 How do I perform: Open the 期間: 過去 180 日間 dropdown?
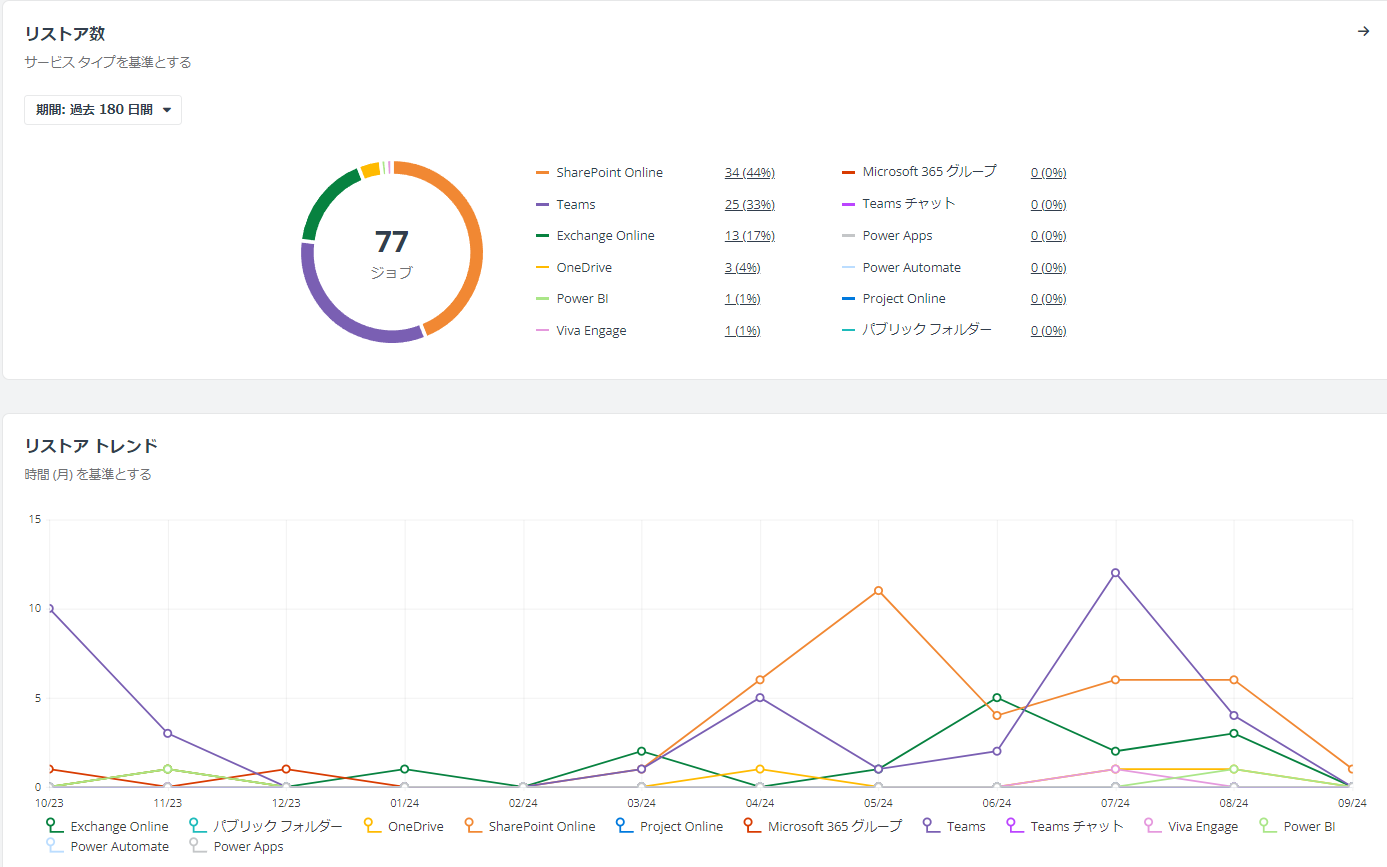(x=103, y=110)
